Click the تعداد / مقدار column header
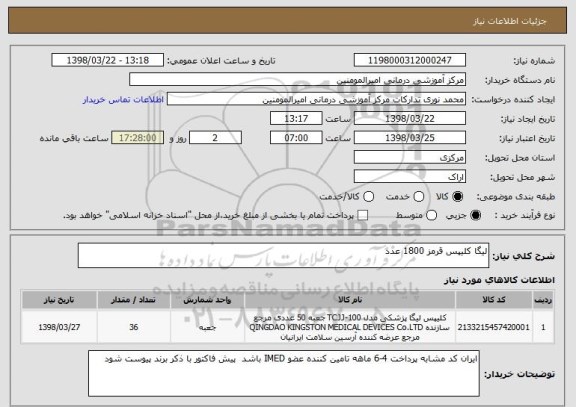The height and width of the screenshot is (407, 576). click(134, 300)
